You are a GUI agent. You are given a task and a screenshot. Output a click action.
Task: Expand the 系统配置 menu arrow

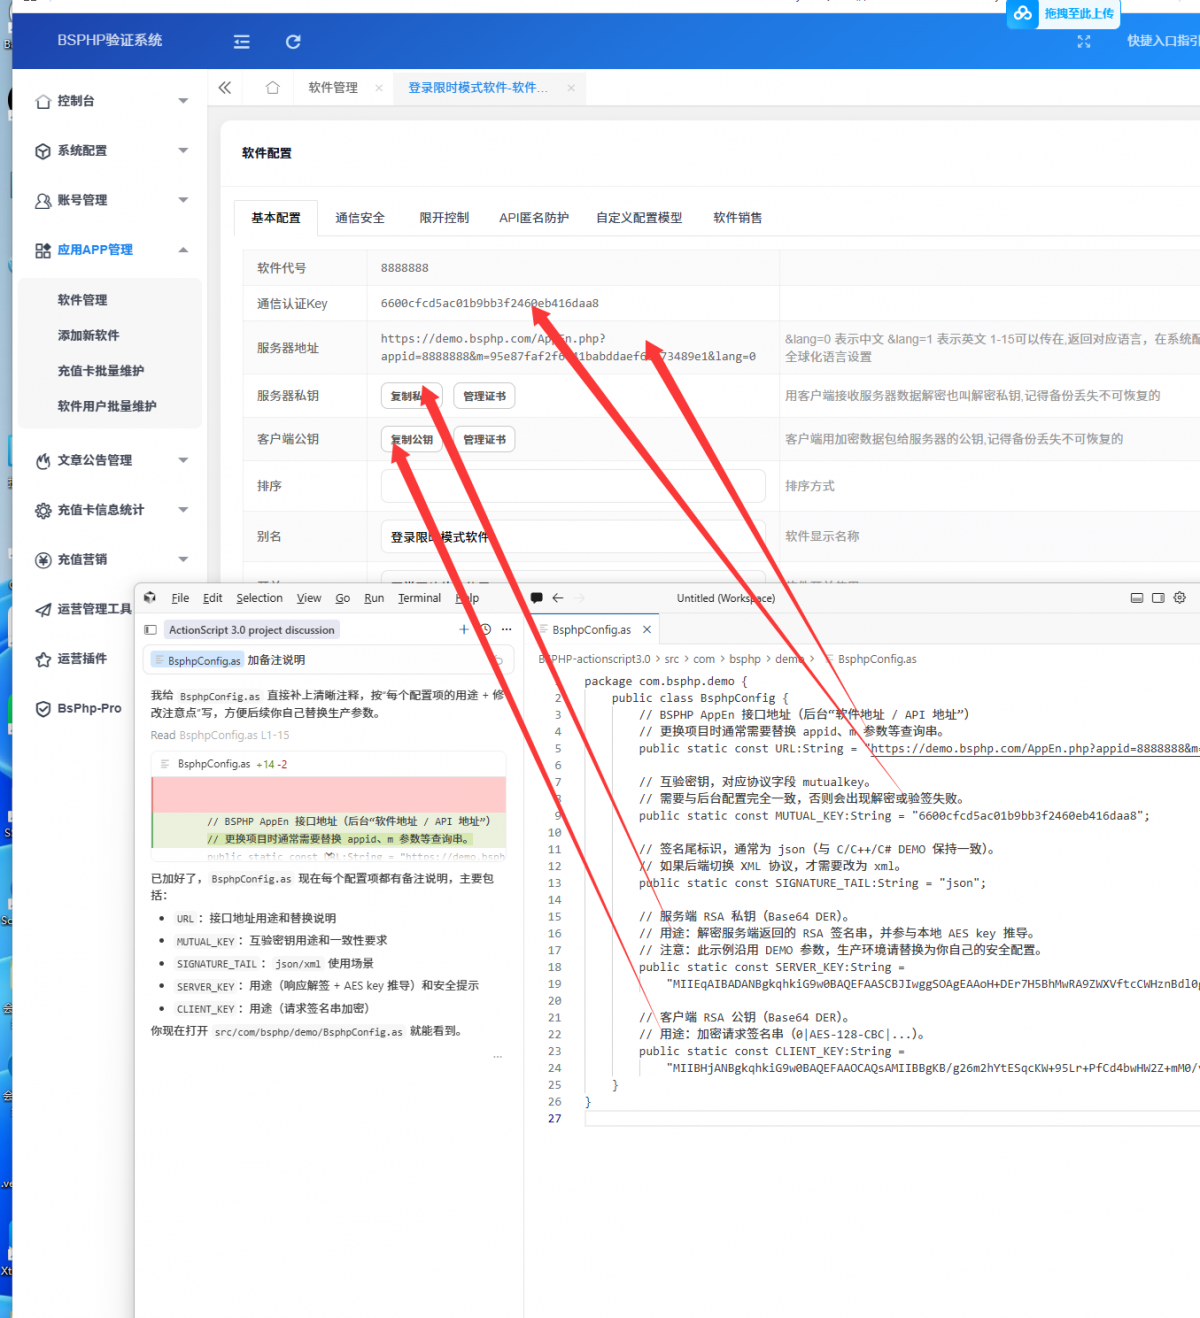click(183, 150)
